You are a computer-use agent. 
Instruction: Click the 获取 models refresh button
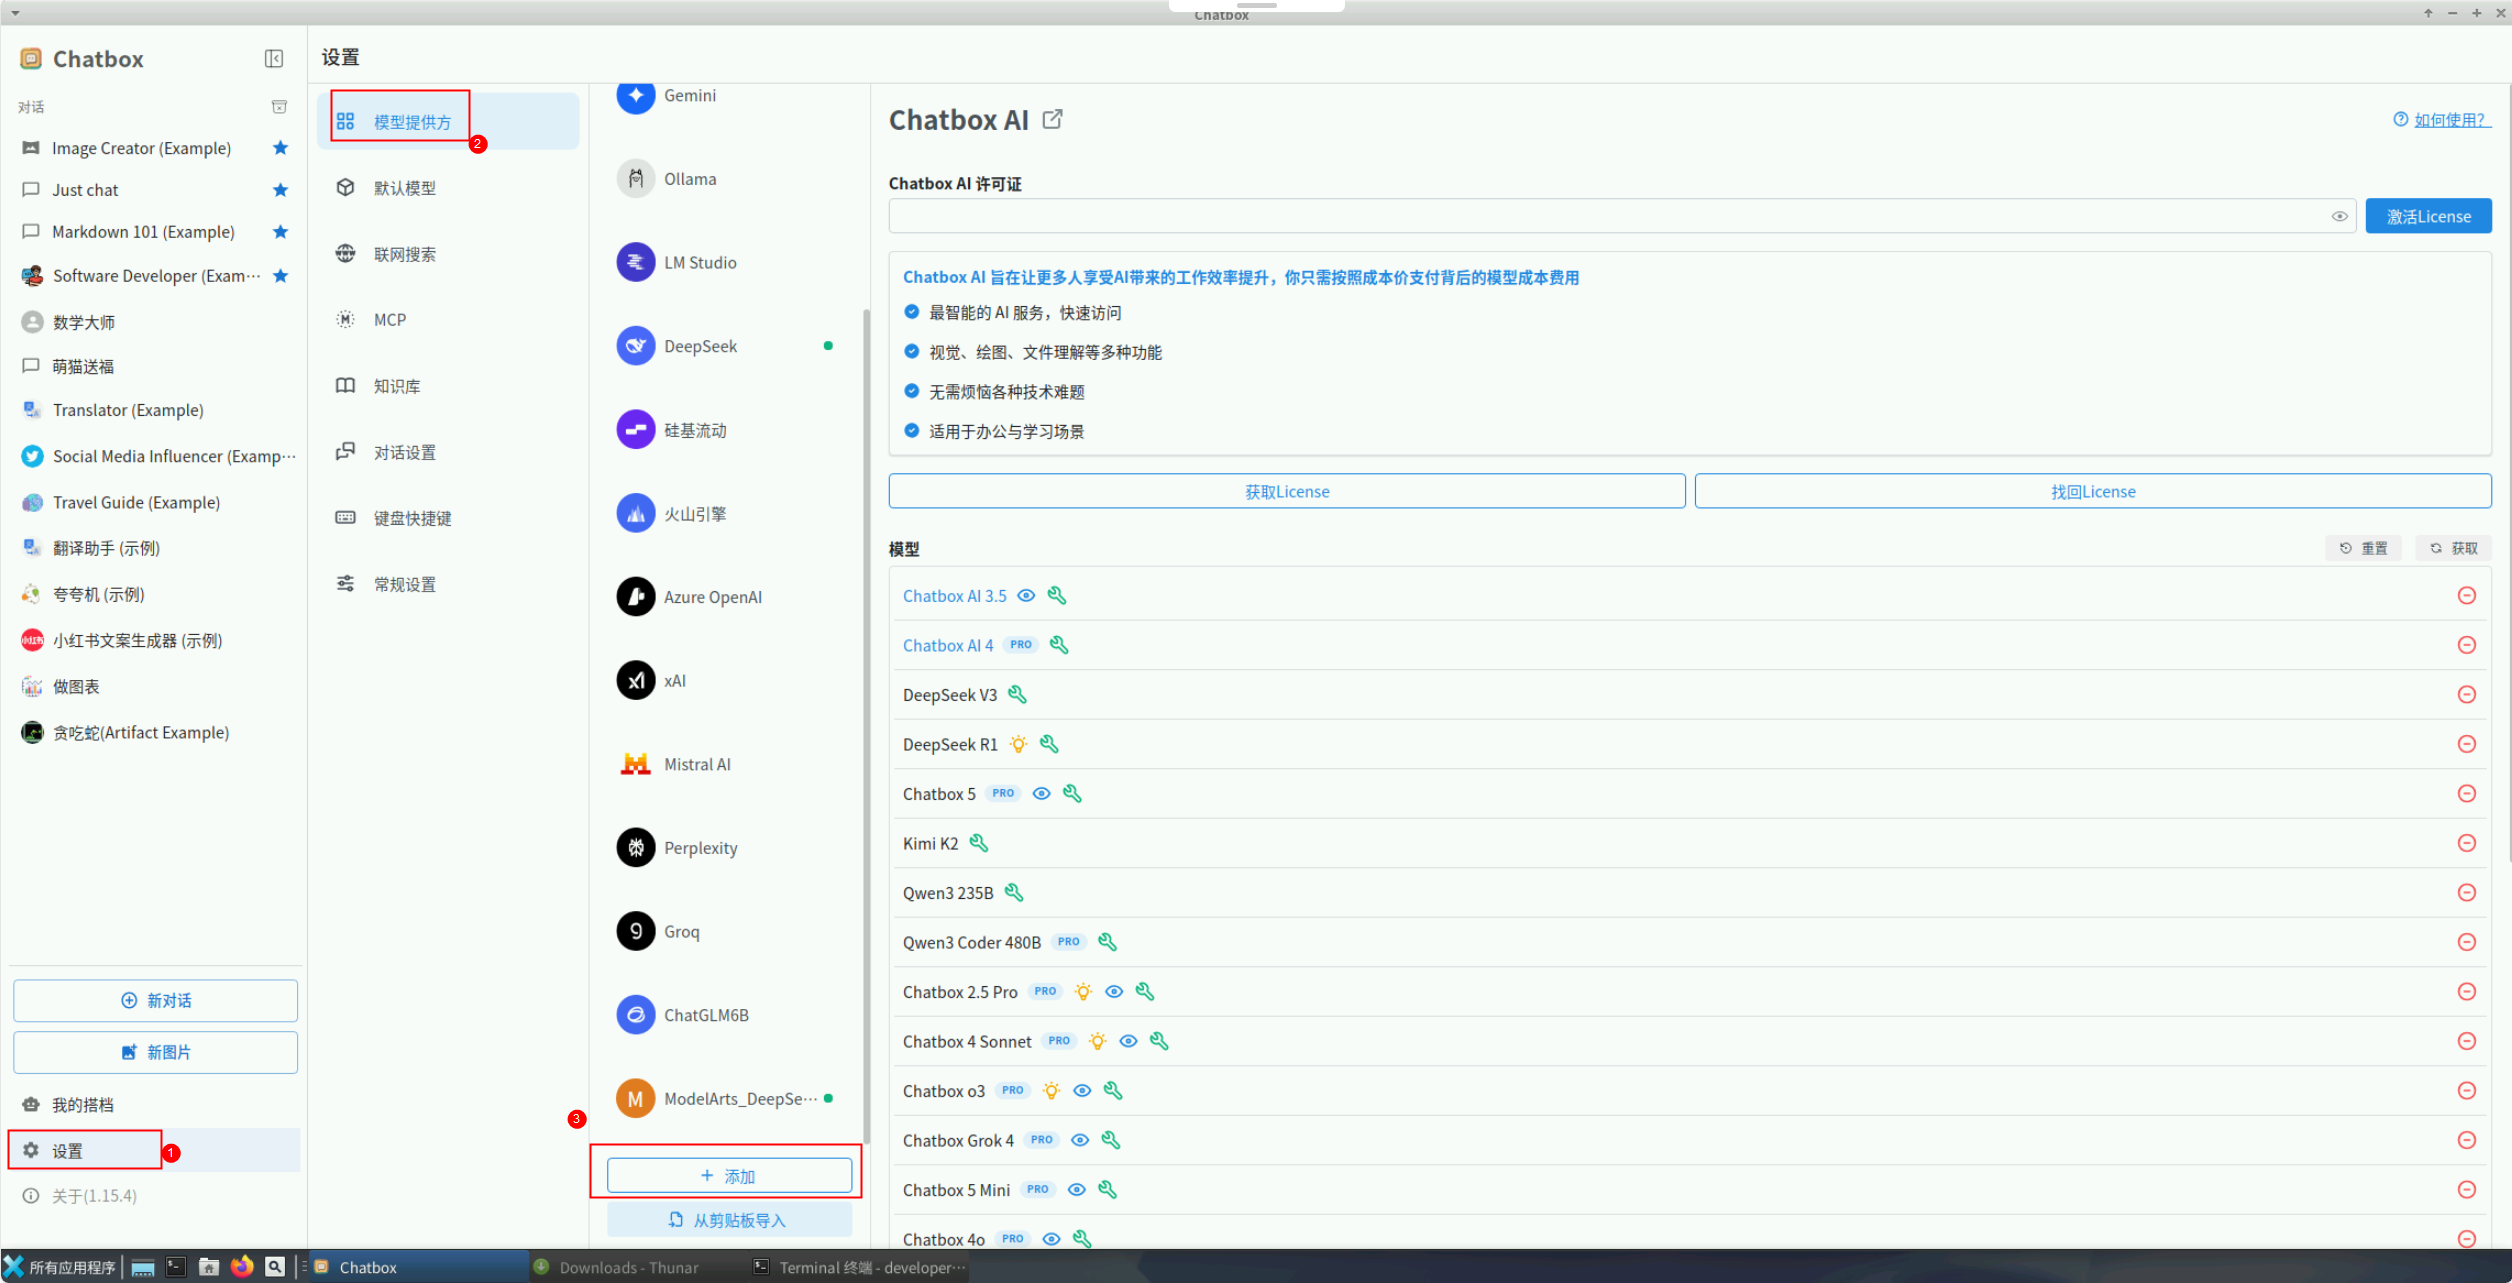[x=2453, y=548]
